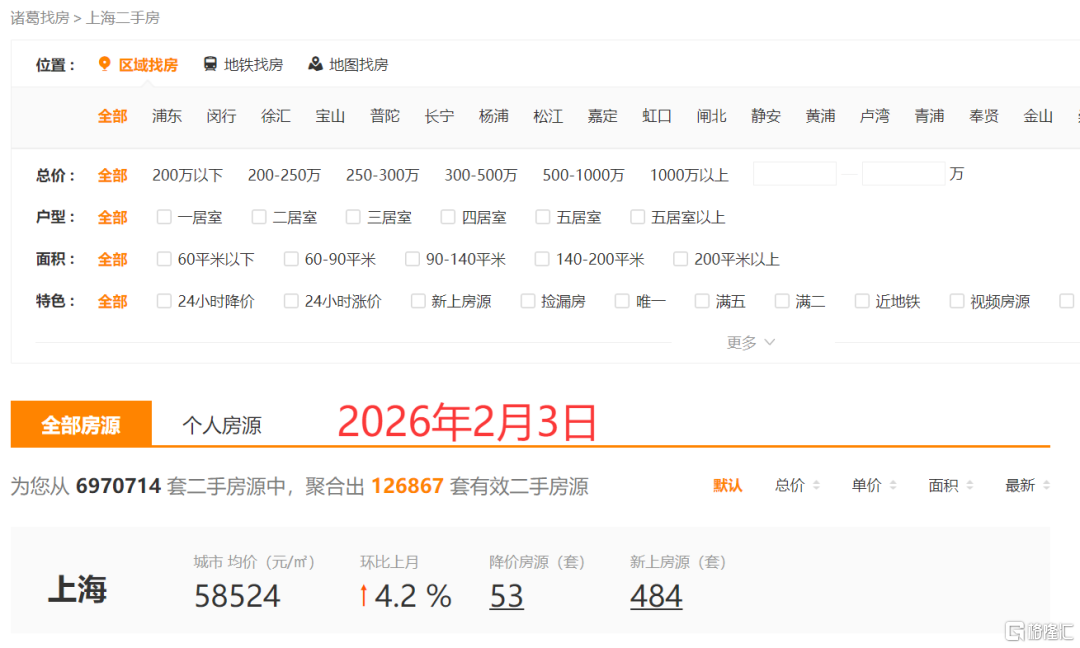Click the minimum price input field

[794, 174]
